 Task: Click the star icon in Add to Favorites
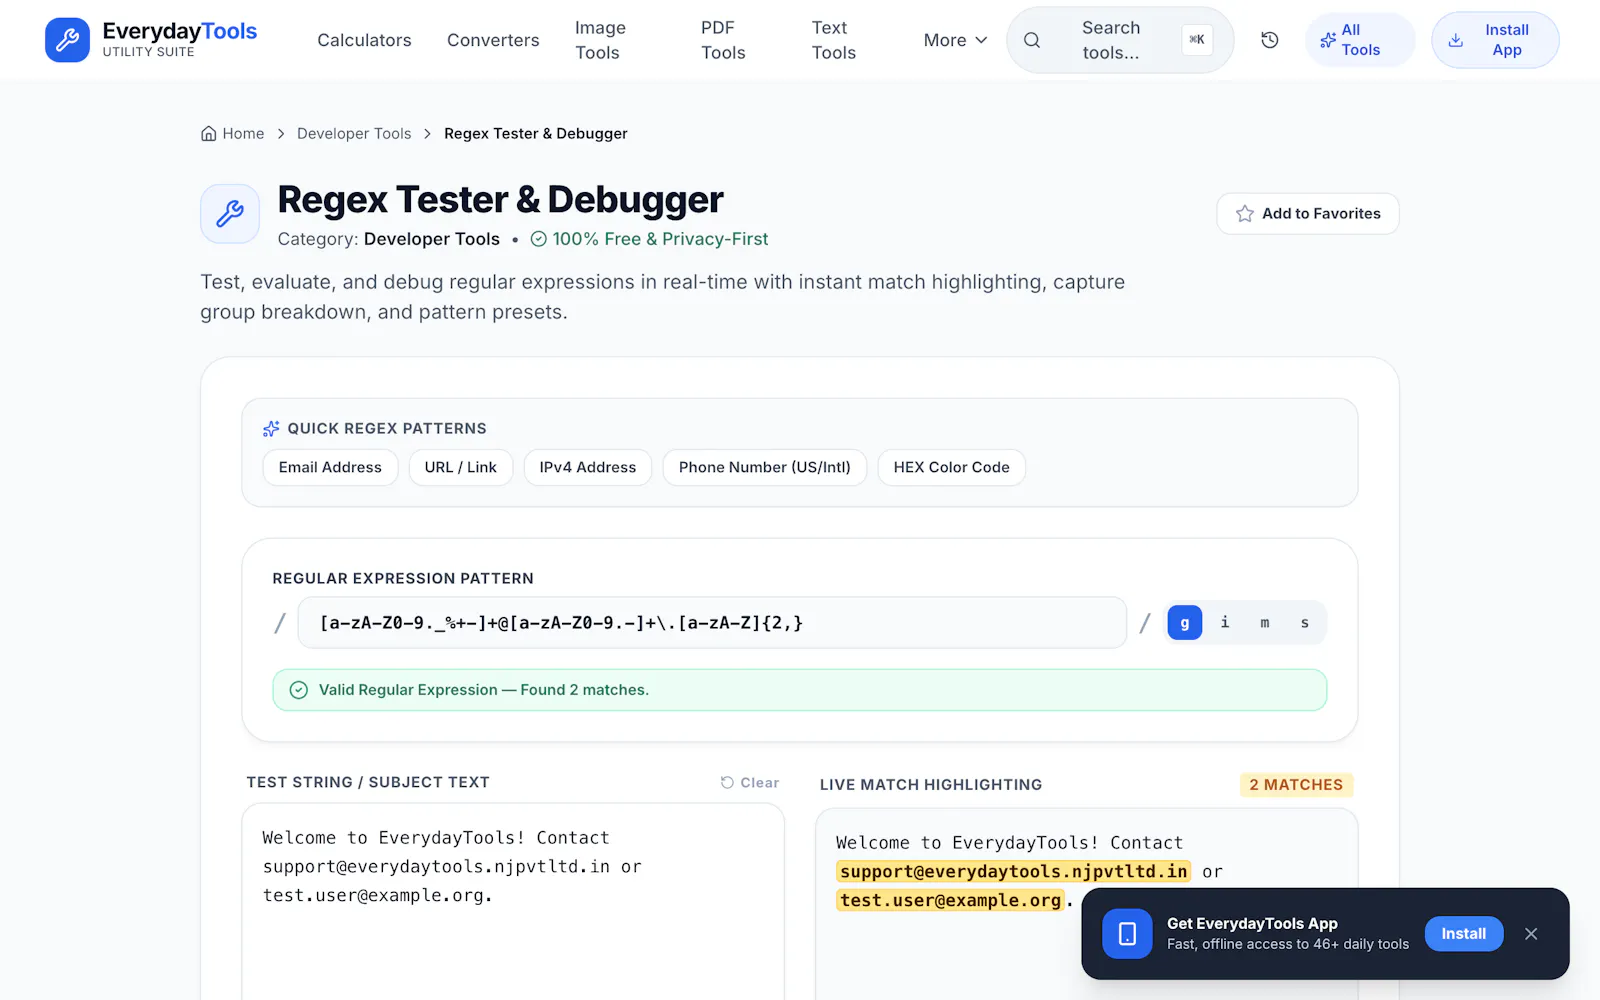[1245, 214]
